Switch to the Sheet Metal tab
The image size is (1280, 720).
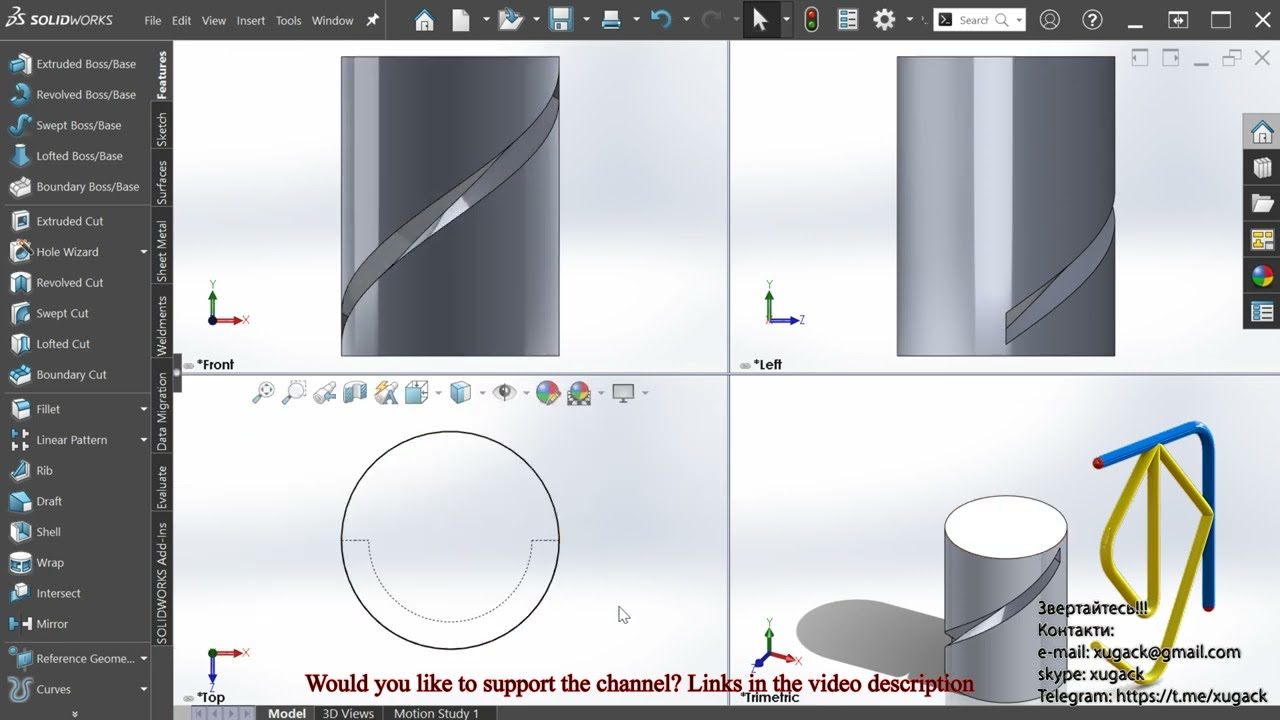[162, 251]
